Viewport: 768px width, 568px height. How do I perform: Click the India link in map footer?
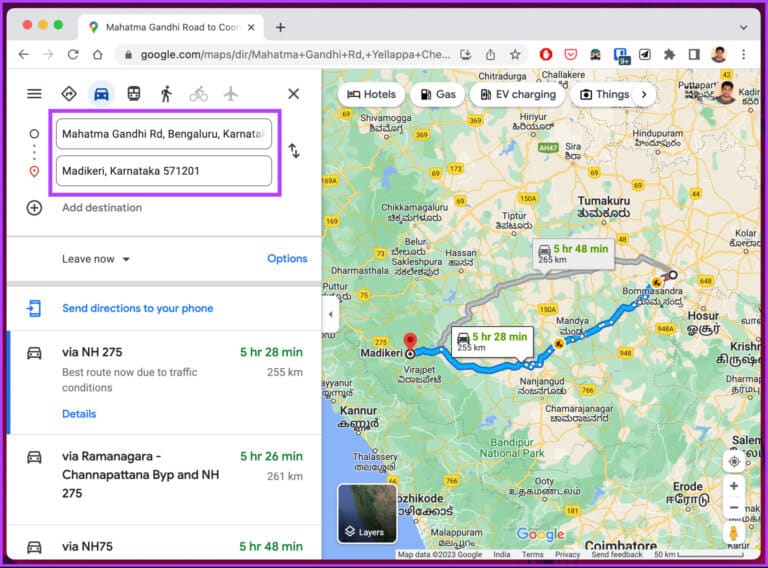tap(502, 554)
